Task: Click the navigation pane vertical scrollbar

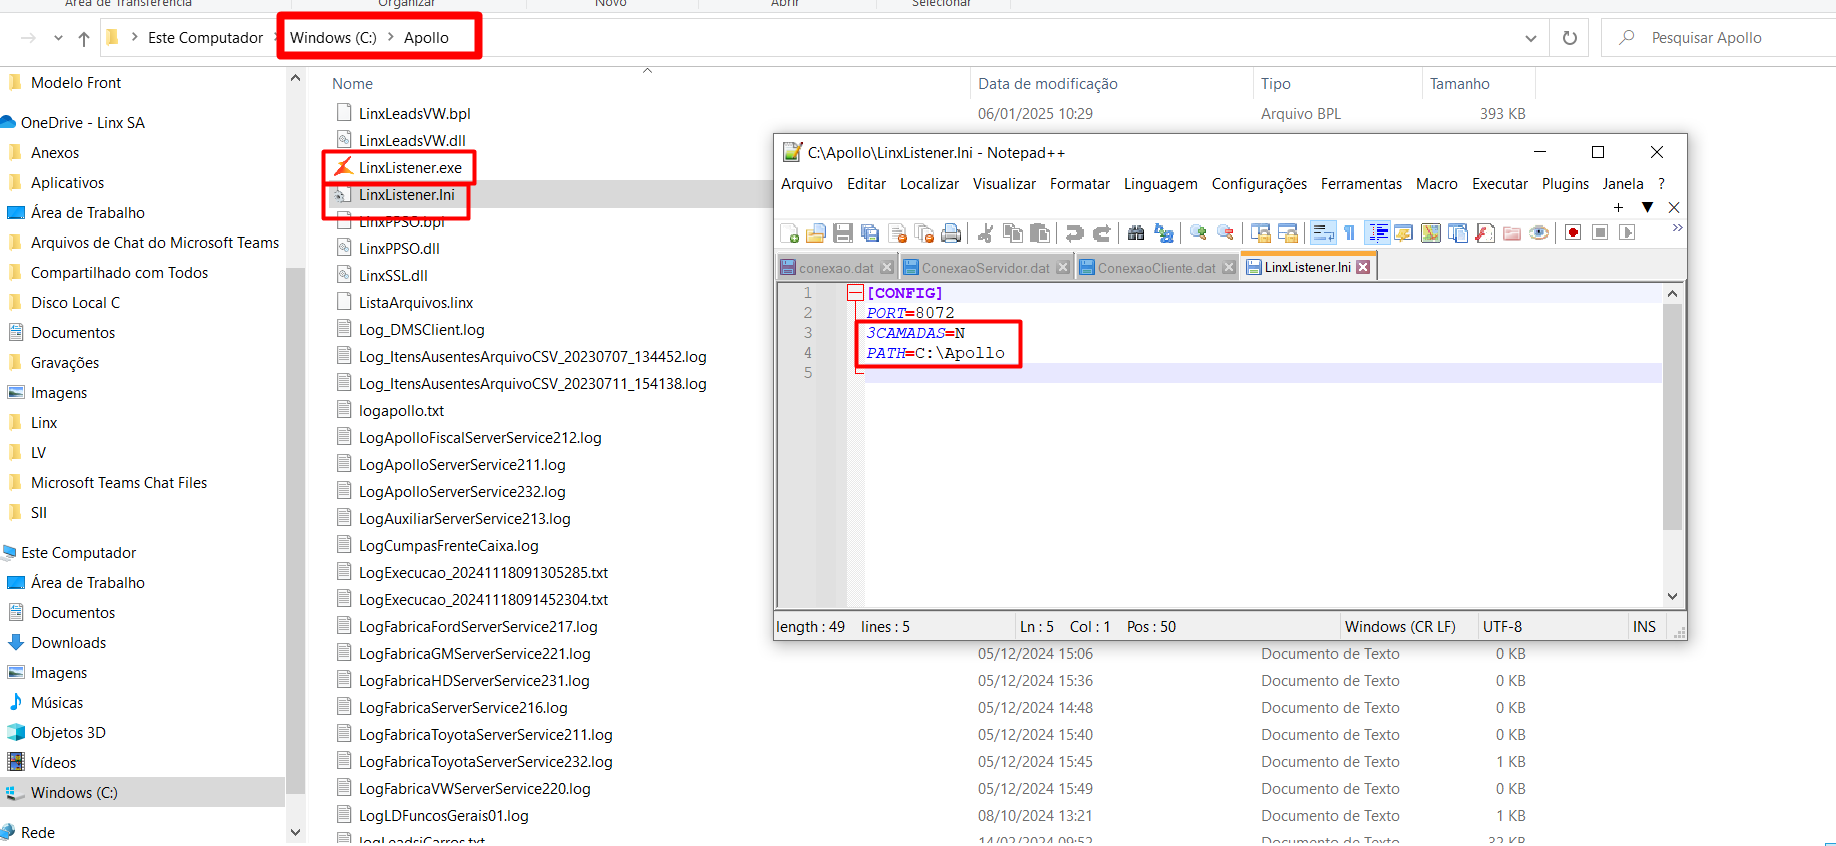Action: (295, 532)
